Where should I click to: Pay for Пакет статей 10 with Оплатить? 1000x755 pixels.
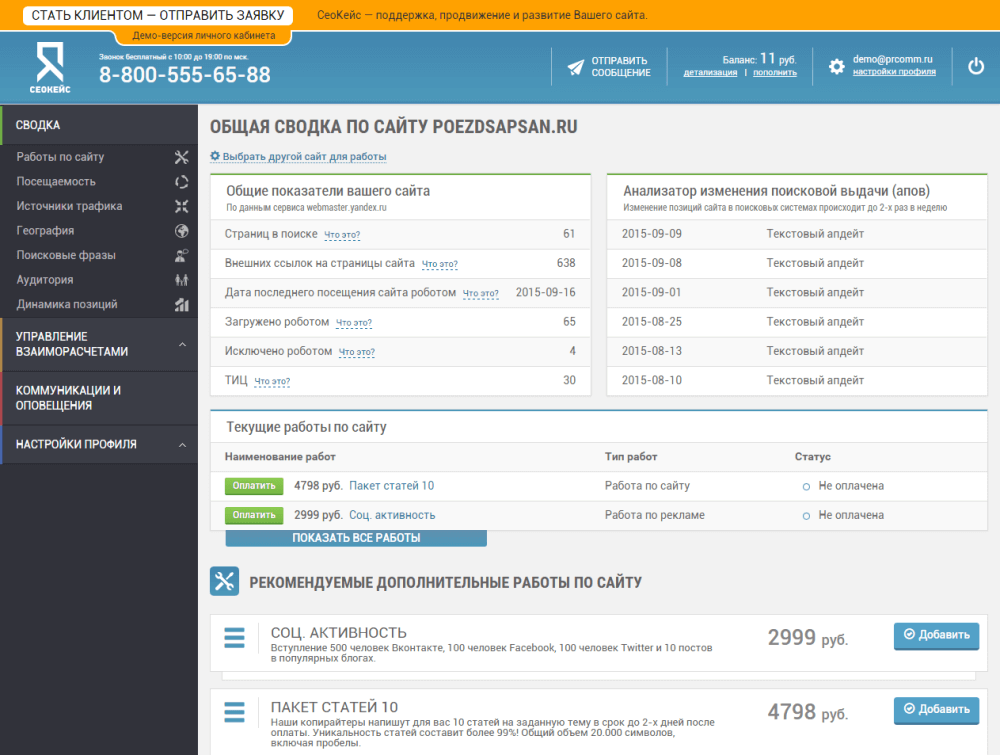pyautogui.click(x=254, y=486)
